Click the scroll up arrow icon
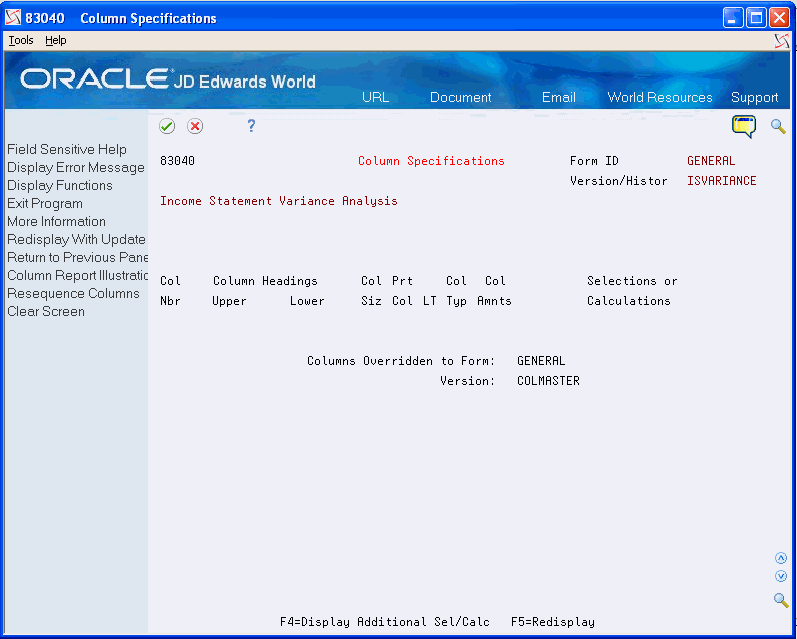The width and height of the screenshot is (797, 639). (781, 558)
